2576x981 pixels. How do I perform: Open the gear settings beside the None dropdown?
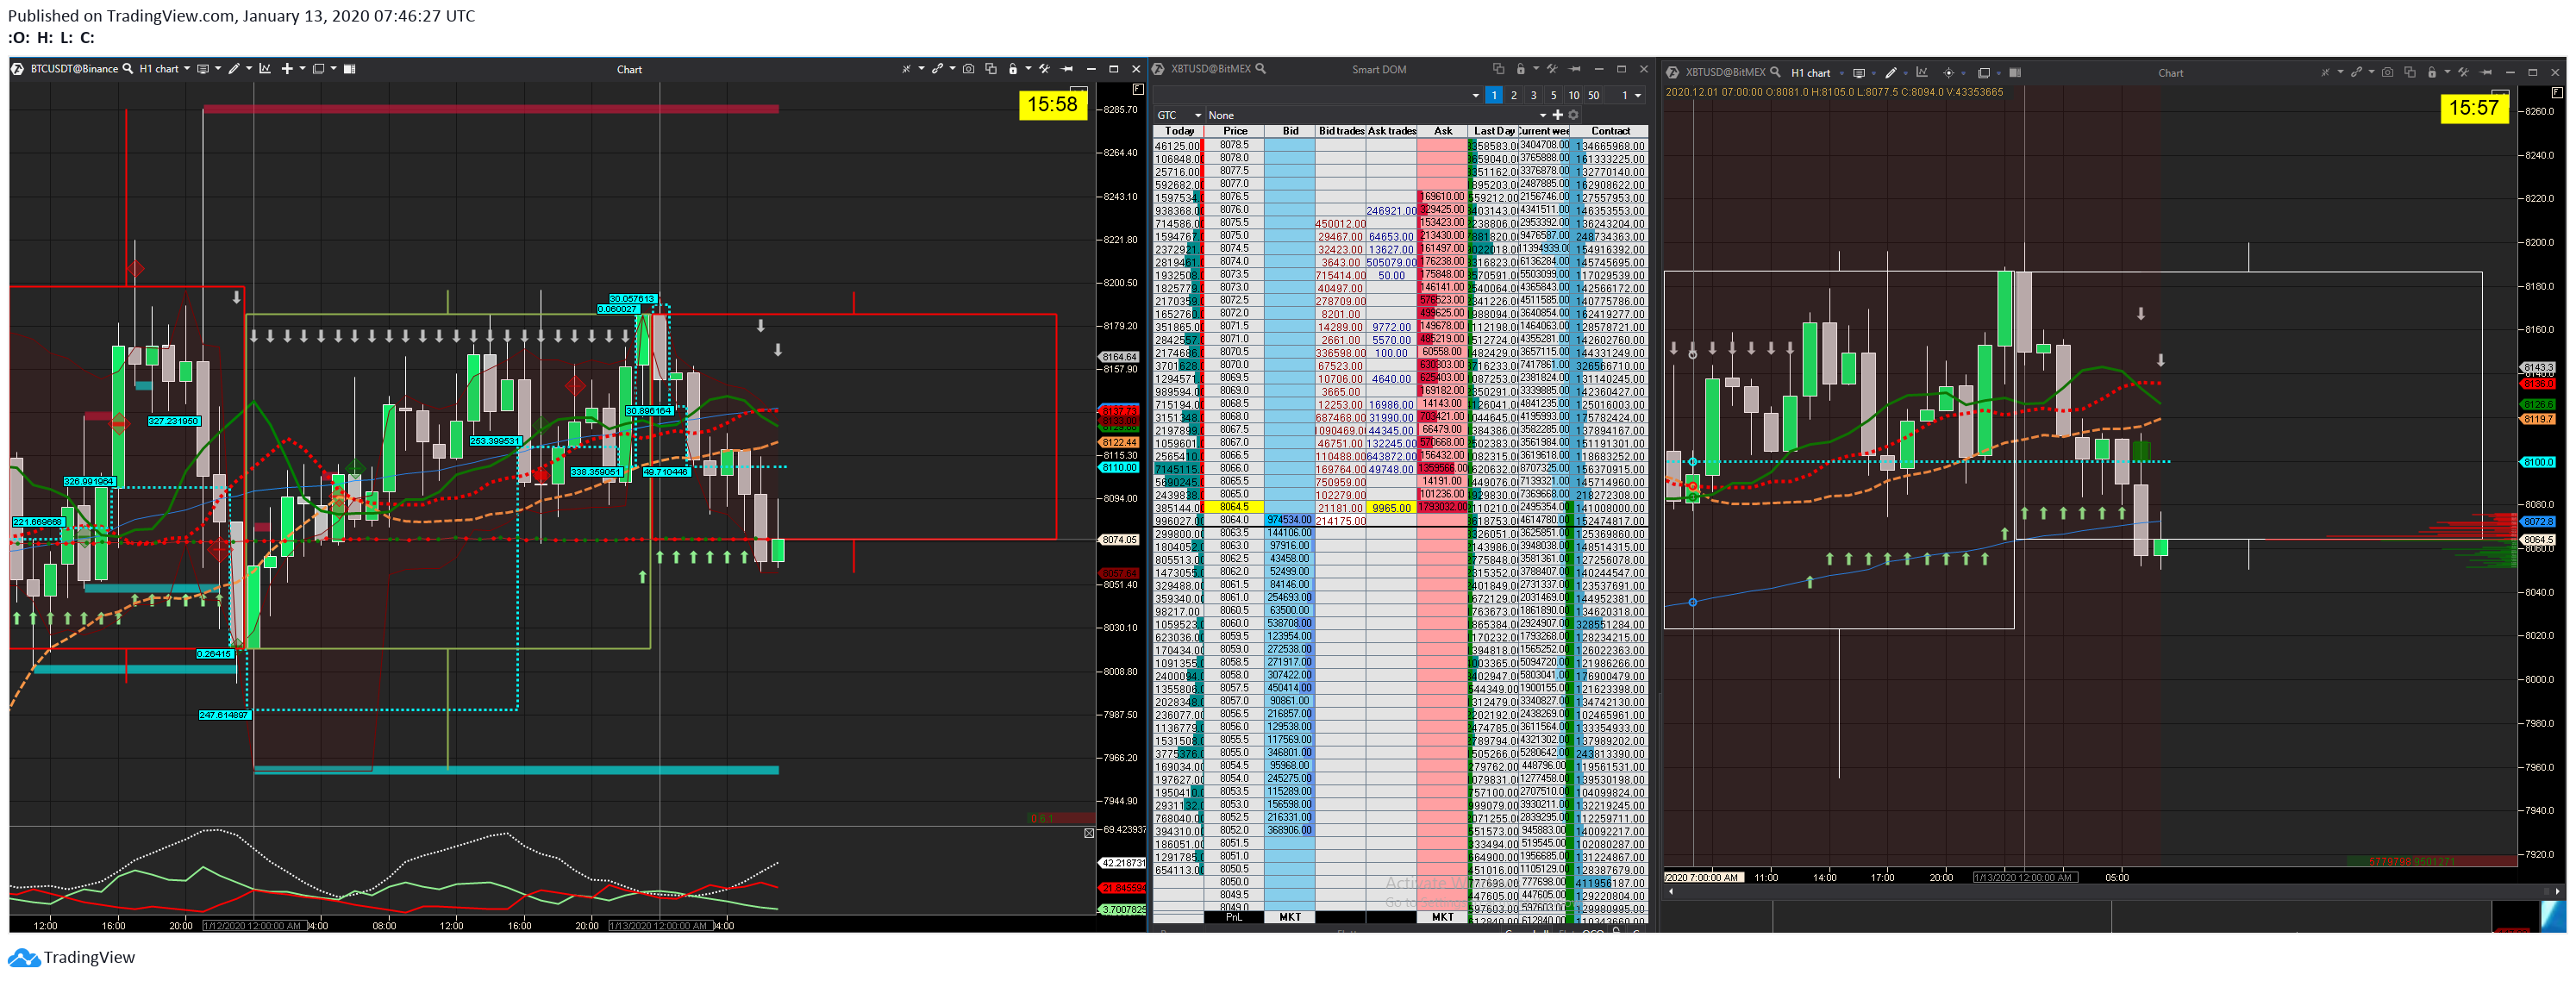click(1574, 115)
